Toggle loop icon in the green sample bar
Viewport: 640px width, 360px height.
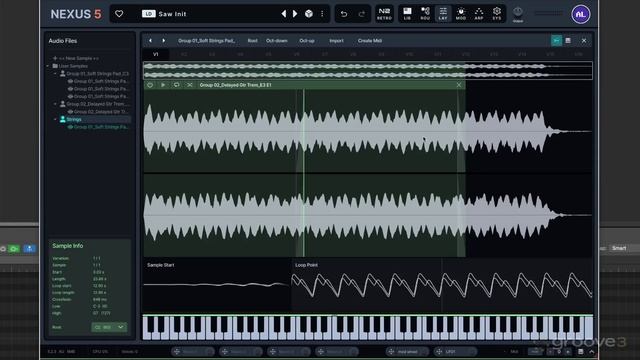176,85
